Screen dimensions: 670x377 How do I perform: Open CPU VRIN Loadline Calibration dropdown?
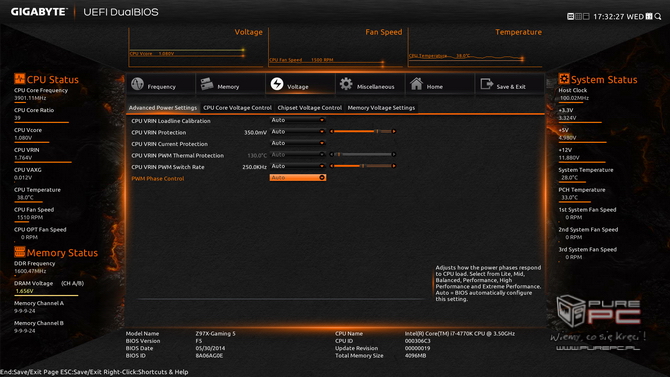pyautogui.click(x=298, y=120)
